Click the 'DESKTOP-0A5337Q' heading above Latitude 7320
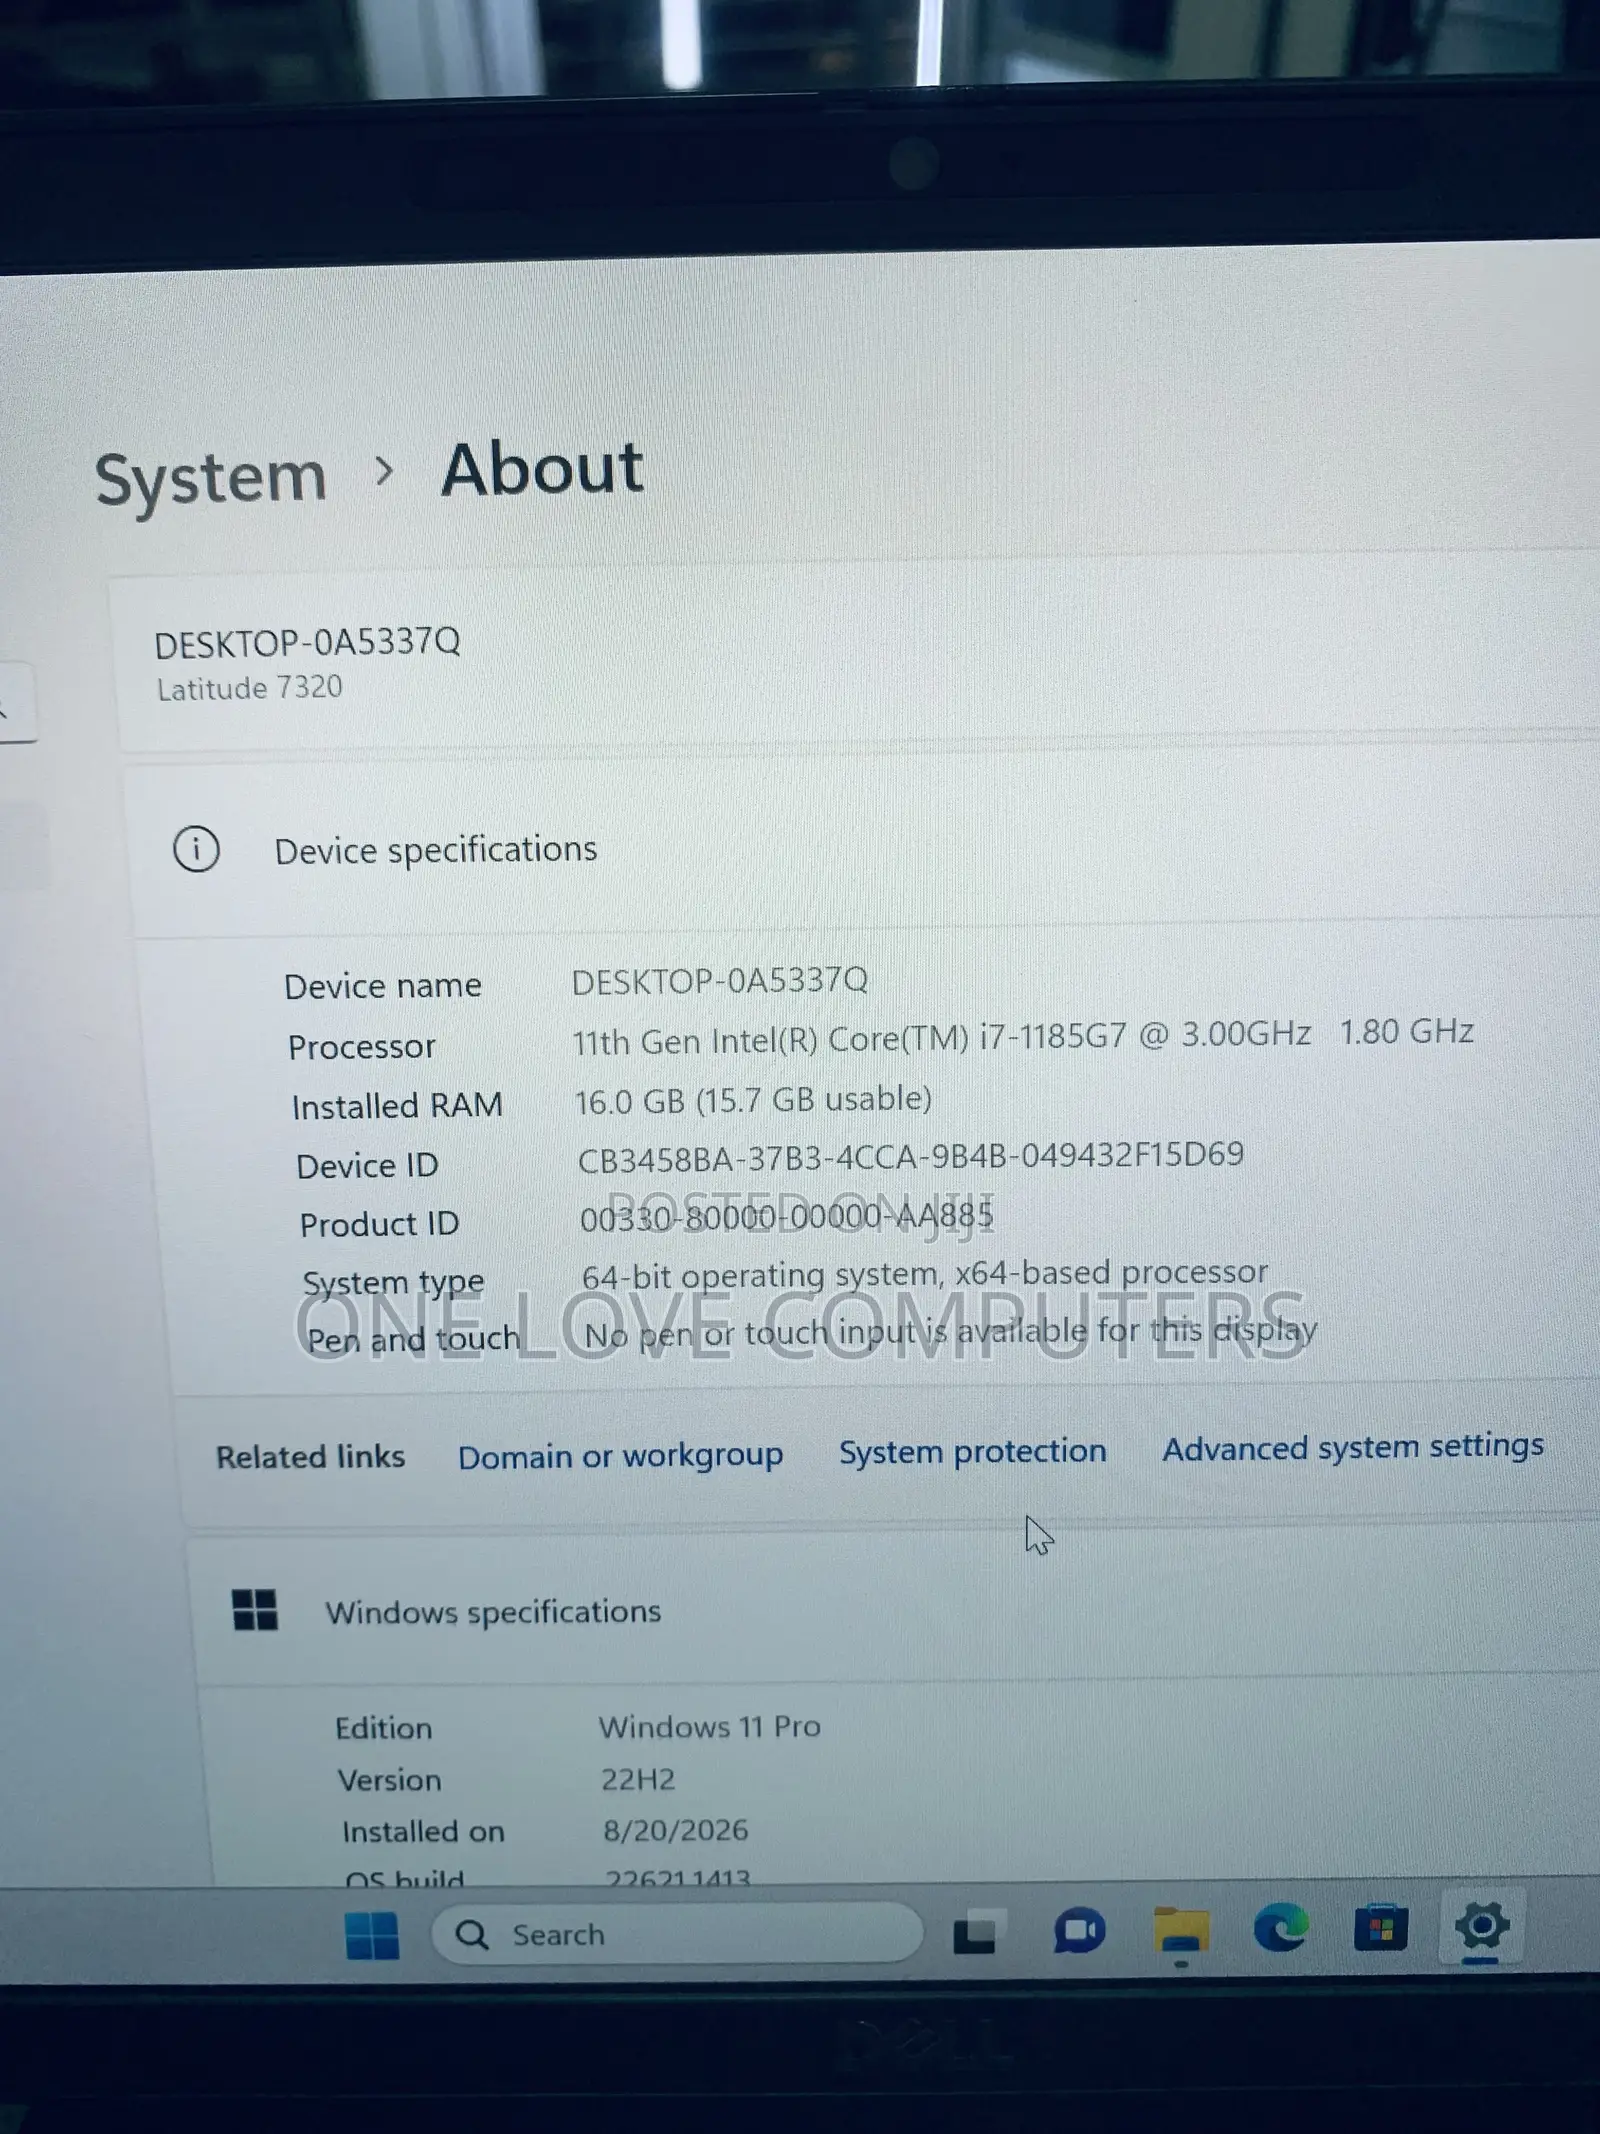Viewport: 1600px width, 2134px height. (307, 642)
